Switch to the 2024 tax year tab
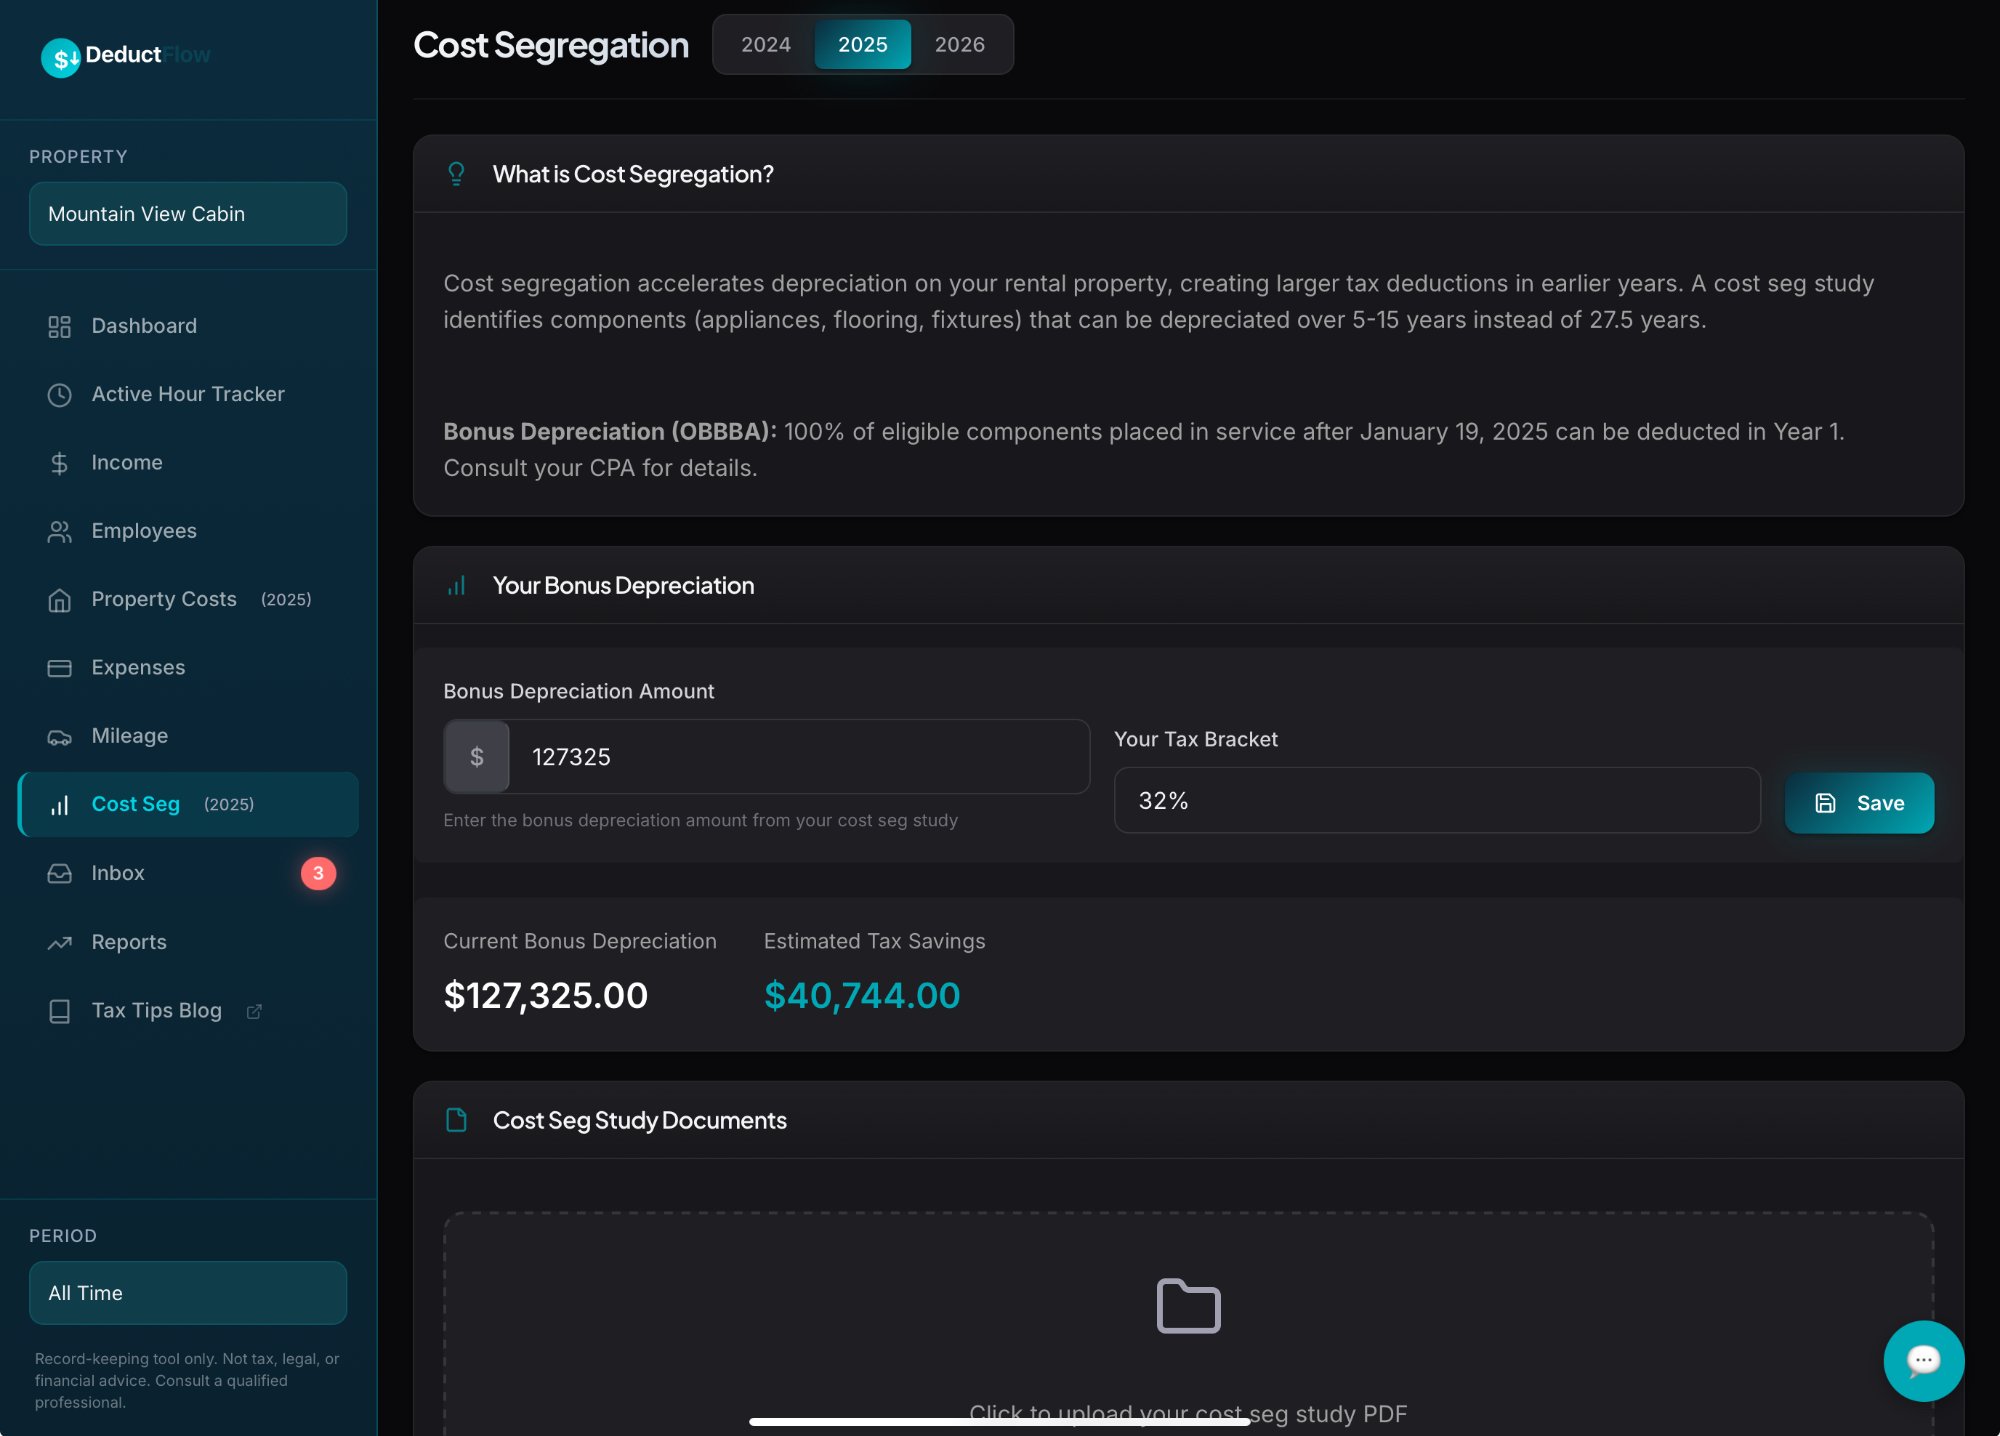Screen dimensions: 2000x1436 pyautogui.click(x=766, y=44)
